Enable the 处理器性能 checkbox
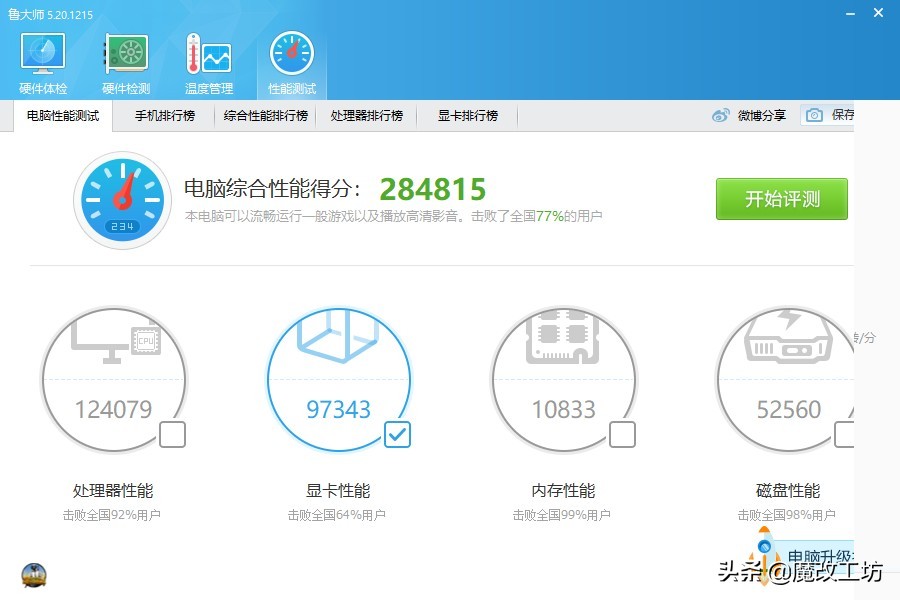 point(172,434)
